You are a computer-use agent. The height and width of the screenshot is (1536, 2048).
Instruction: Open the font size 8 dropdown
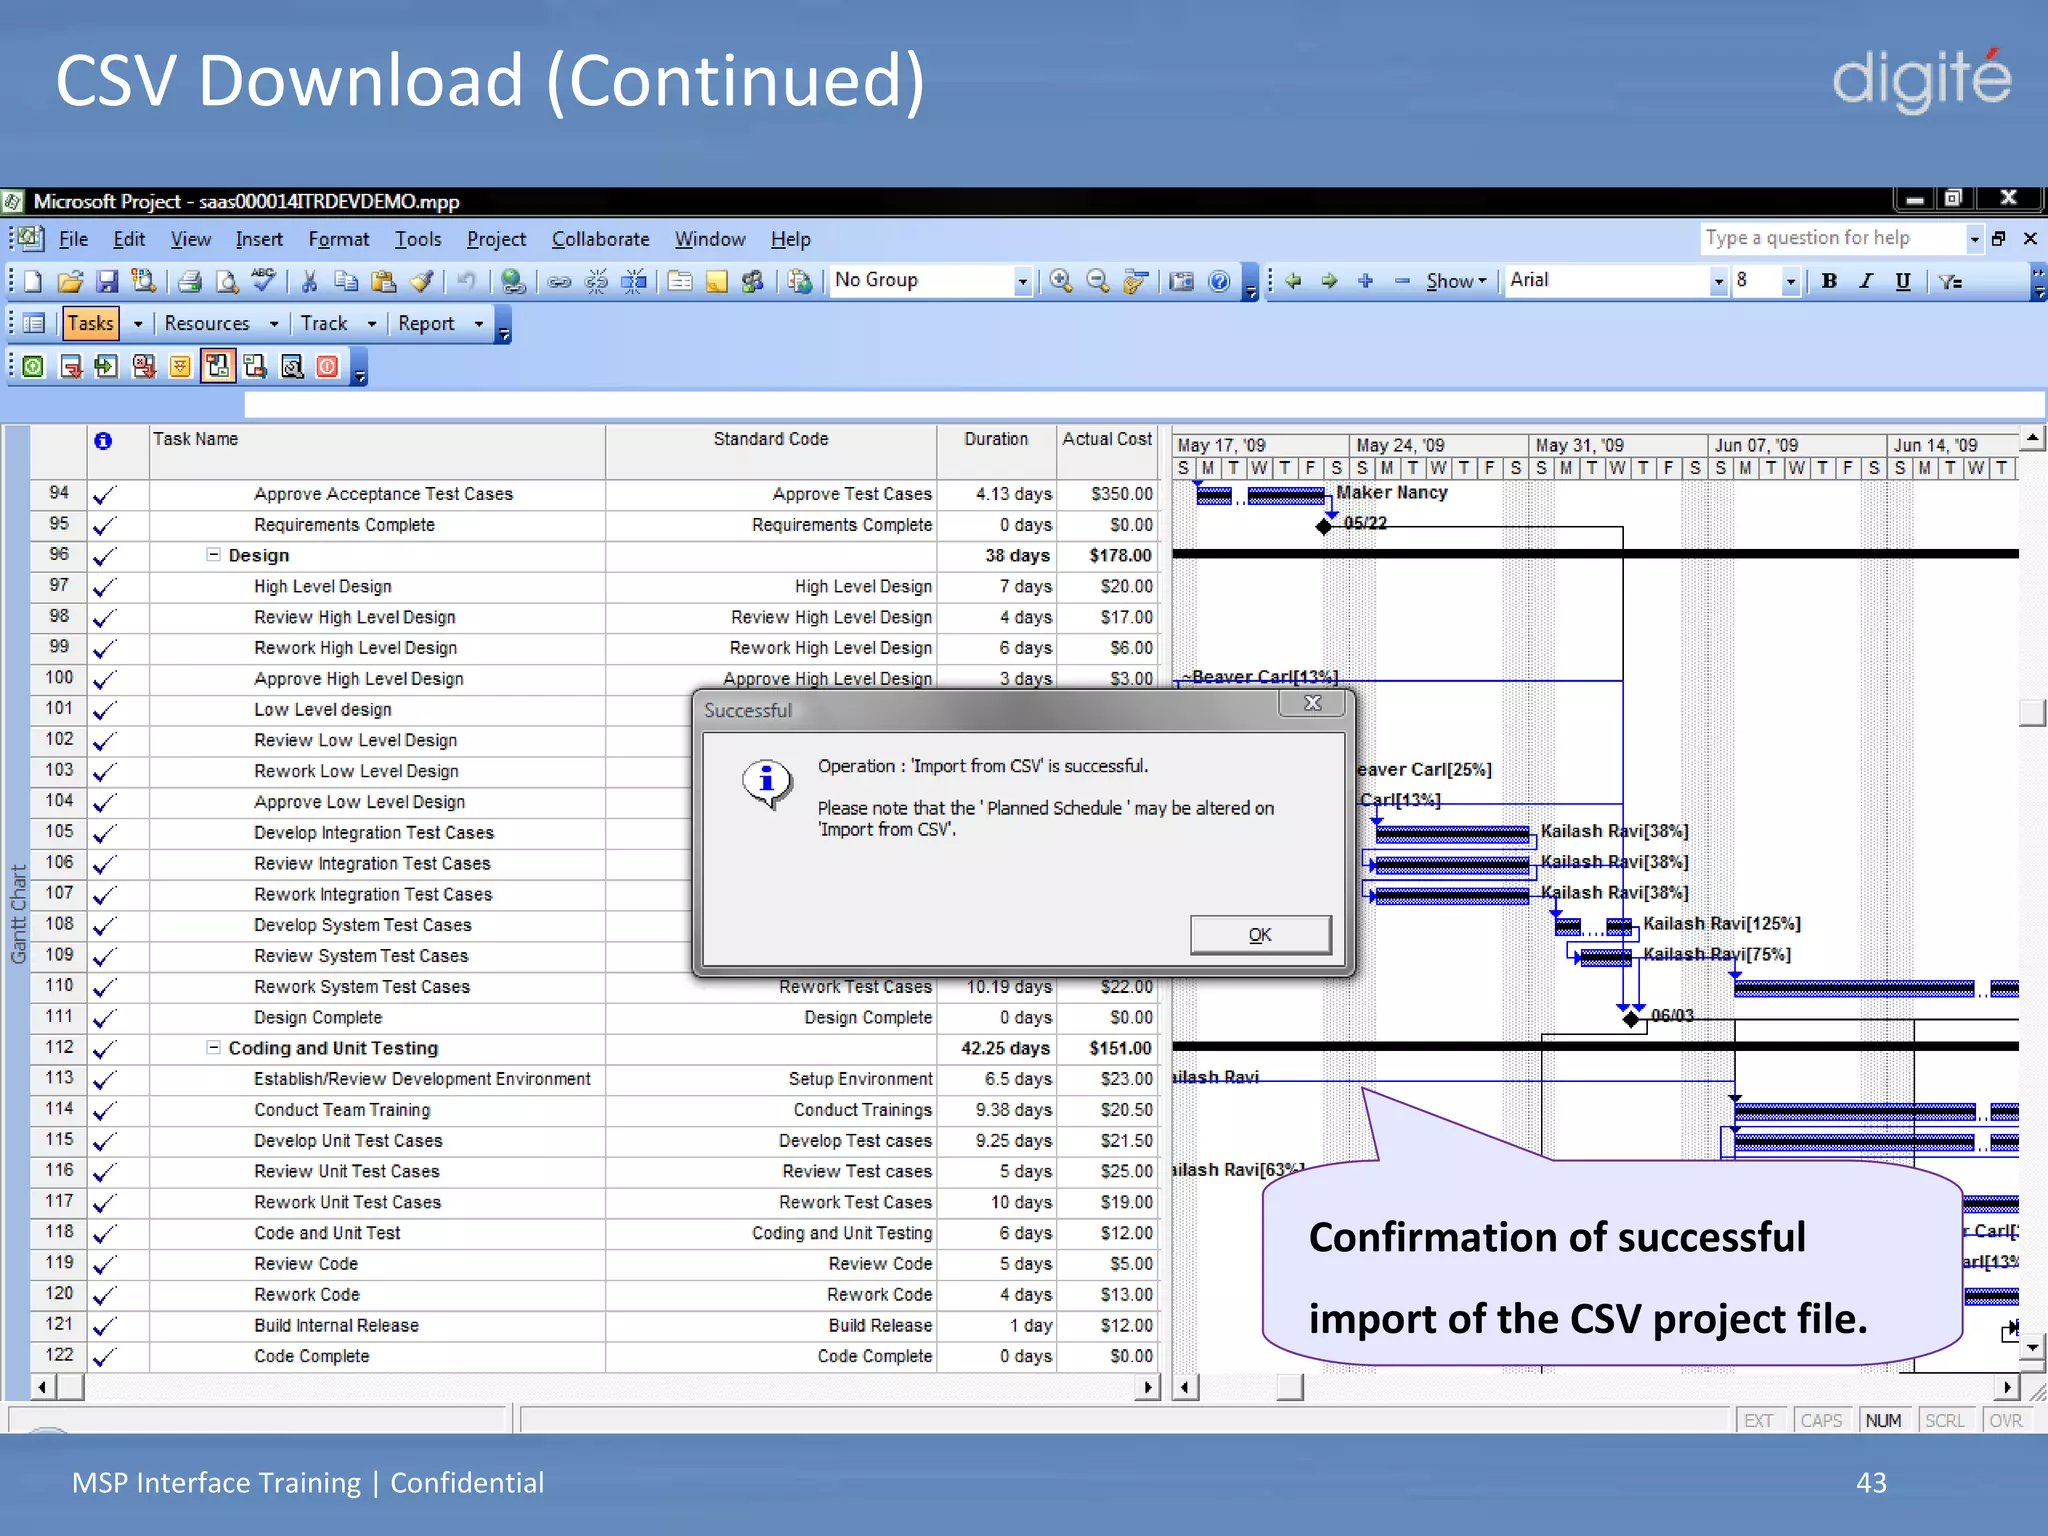(x=1790, y=282)
